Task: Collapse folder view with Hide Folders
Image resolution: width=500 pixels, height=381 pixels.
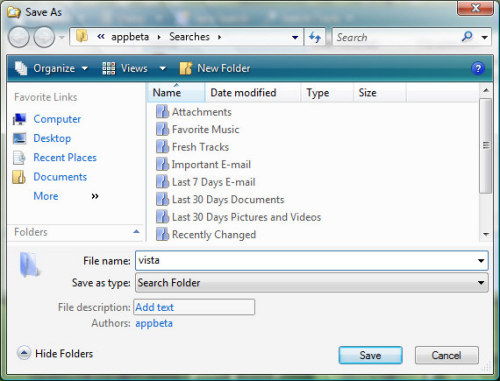Action: pos(55,353)
